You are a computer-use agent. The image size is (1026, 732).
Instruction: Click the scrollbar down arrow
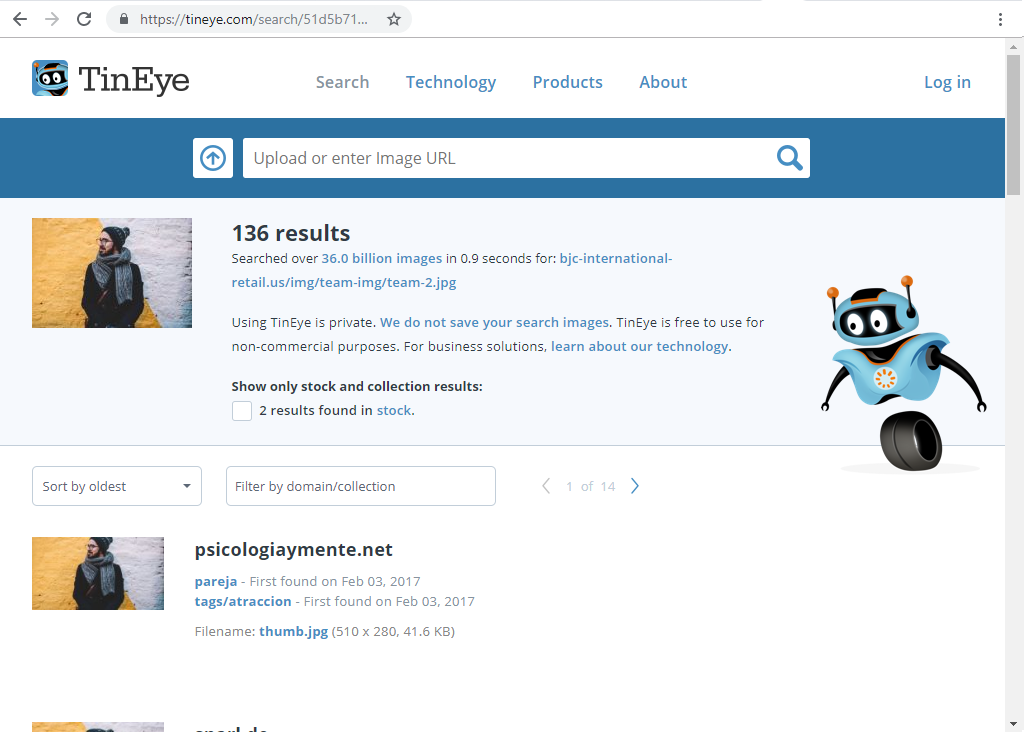(x=1014, y=724)
